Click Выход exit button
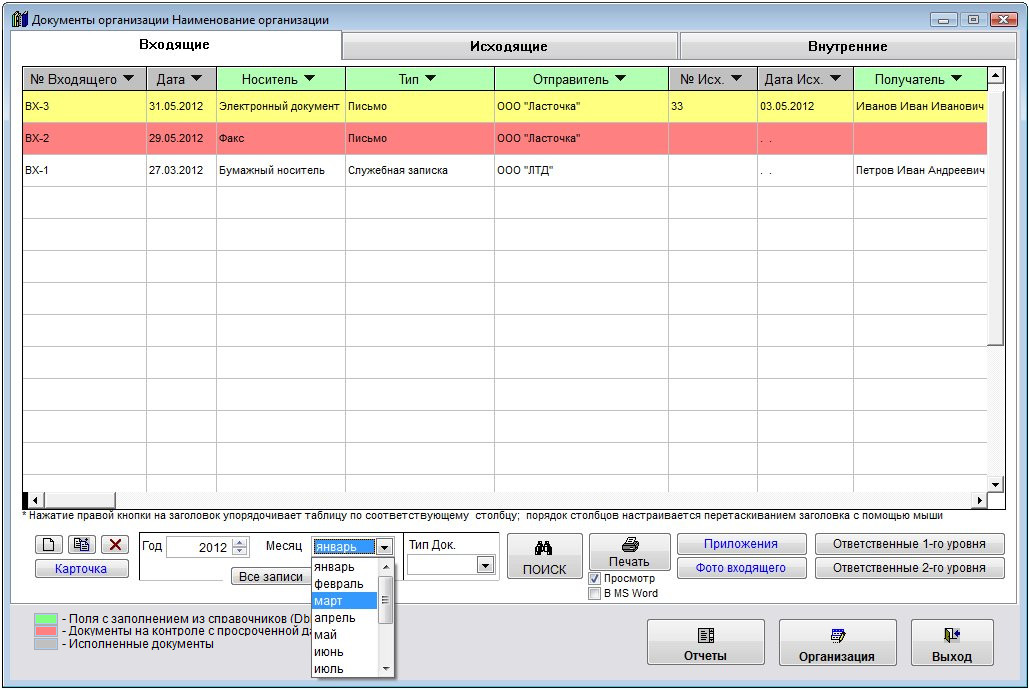The image size is (1029, 690). pos(952,643)
